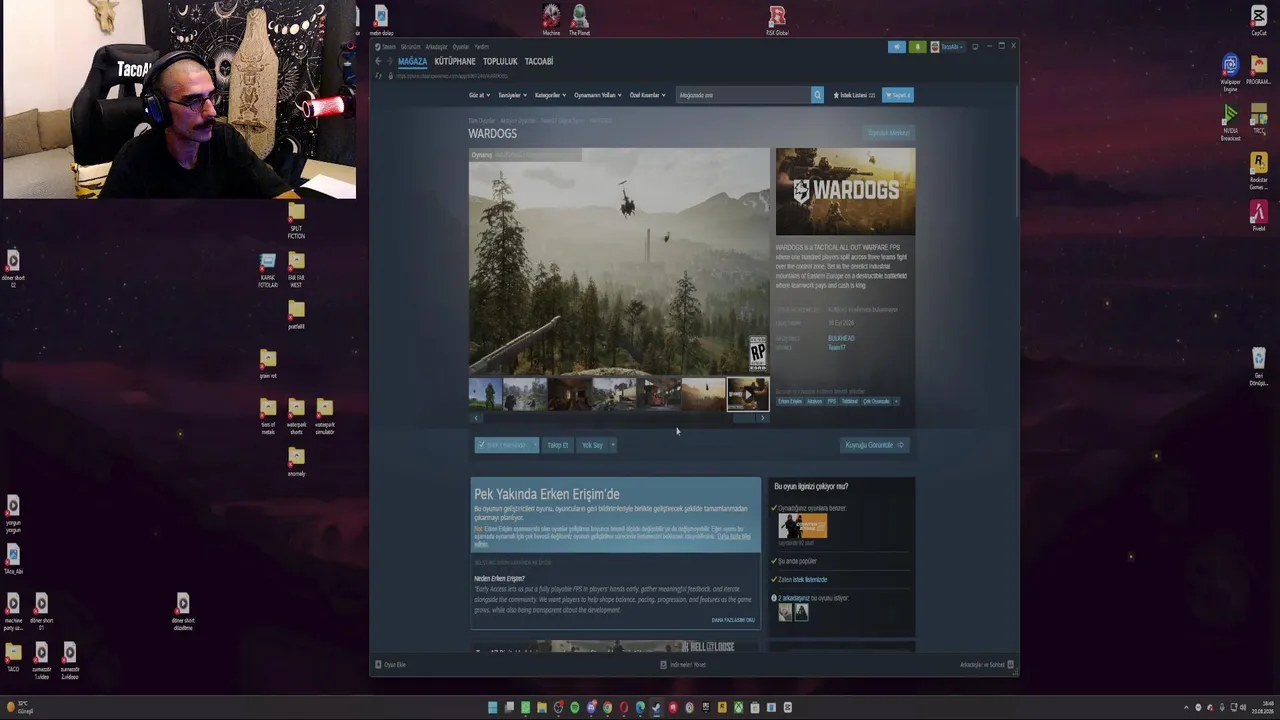Launch FiveM desktop shortcut
The image size is (1280, 720).
[1259, 216]
